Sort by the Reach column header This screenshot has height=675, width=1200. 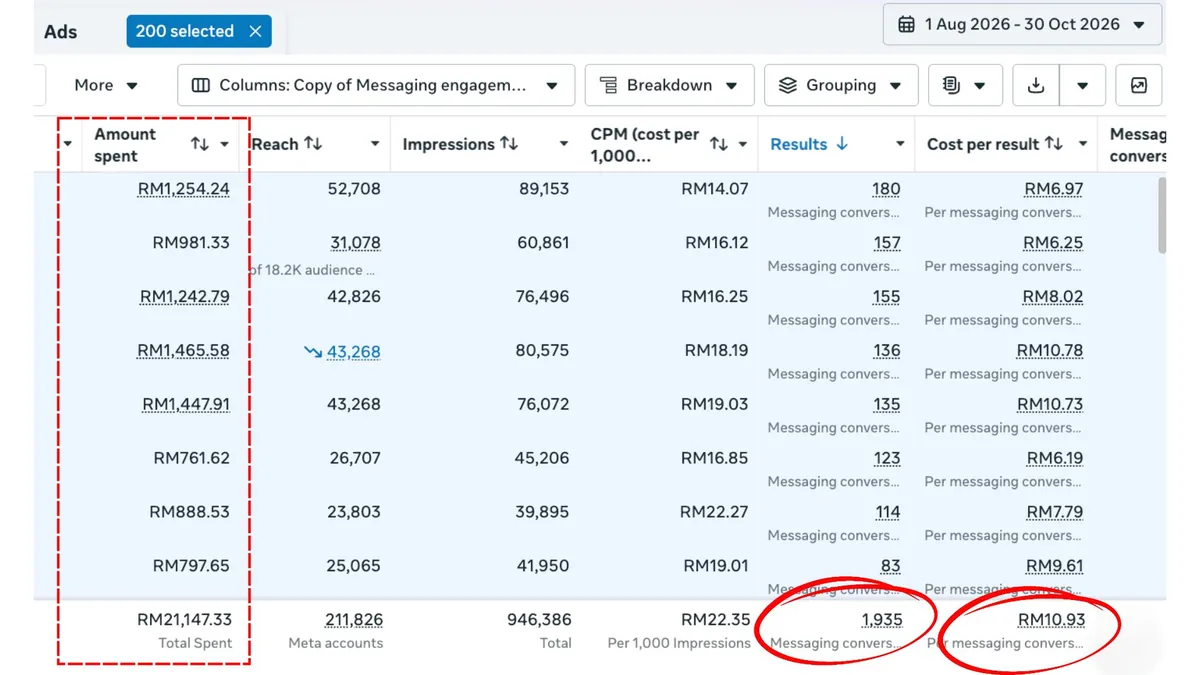287,144
